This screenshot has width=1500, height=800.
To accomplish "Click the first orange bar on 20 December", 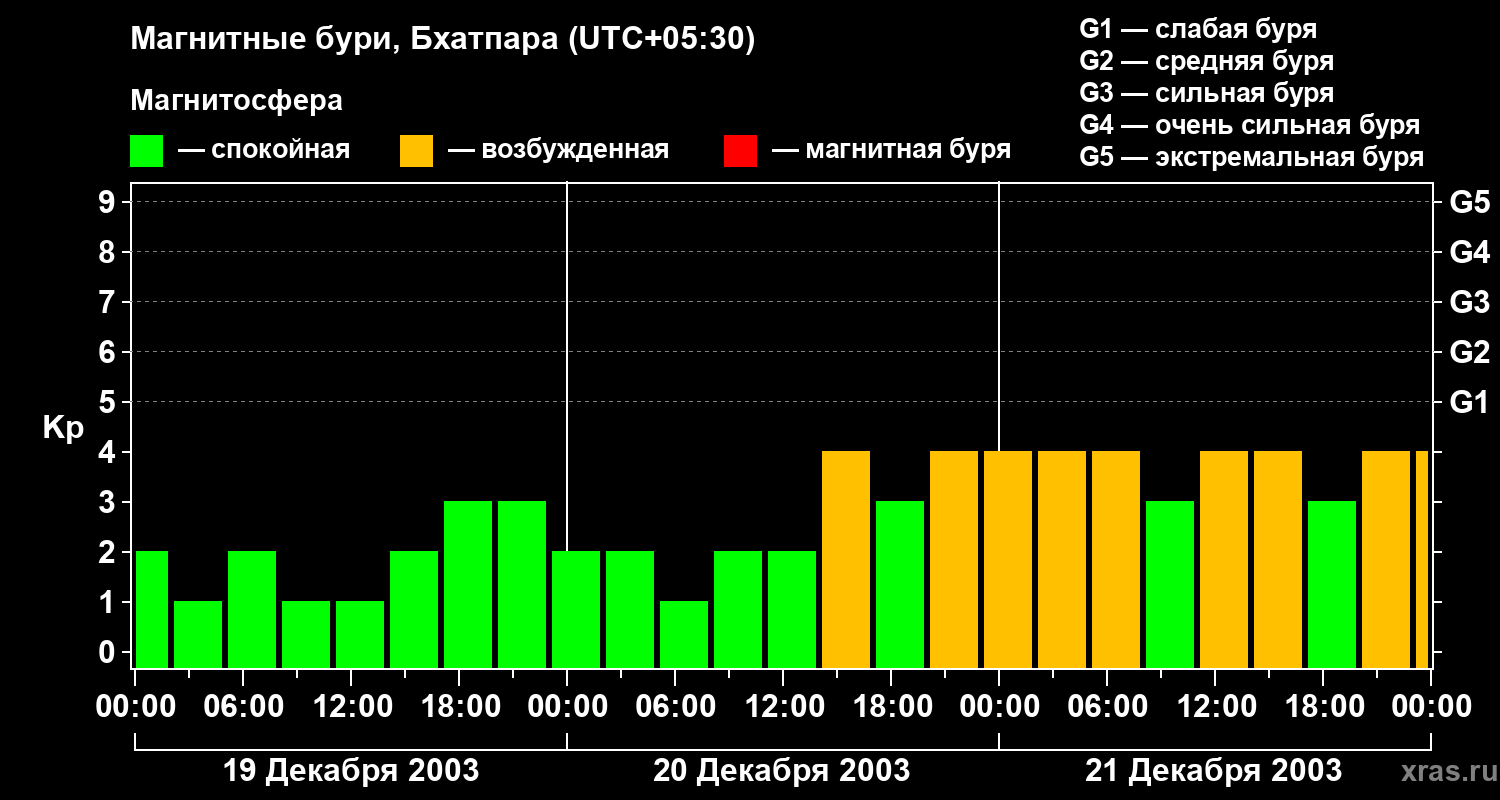I will (846, 559).
